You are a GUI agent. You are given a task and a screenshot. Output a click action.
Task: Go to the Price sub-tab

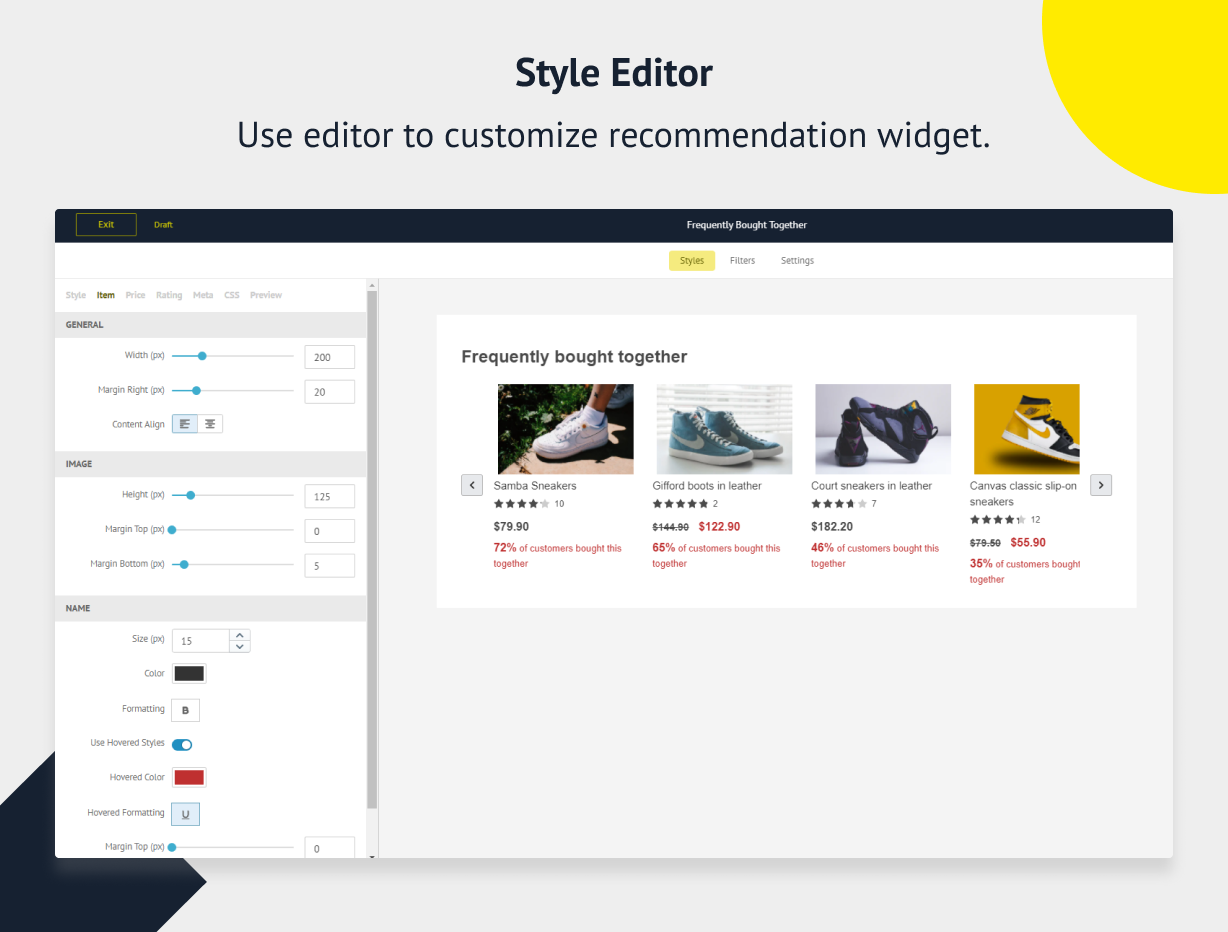click(135, 295)
